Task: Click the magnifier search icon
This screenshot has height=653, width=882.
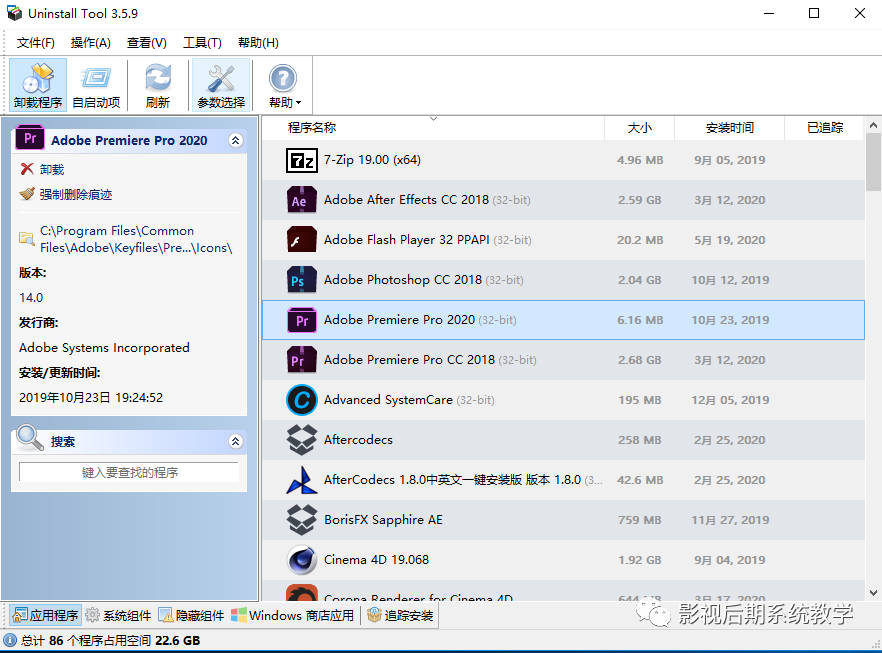Action: pos(30,438)
